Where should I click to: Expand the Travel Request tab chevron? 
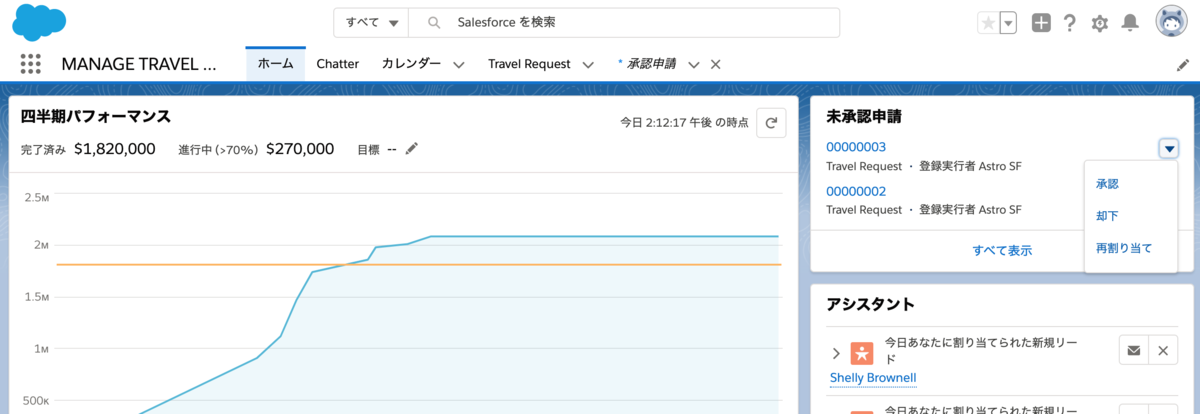(x=588, y=64)
